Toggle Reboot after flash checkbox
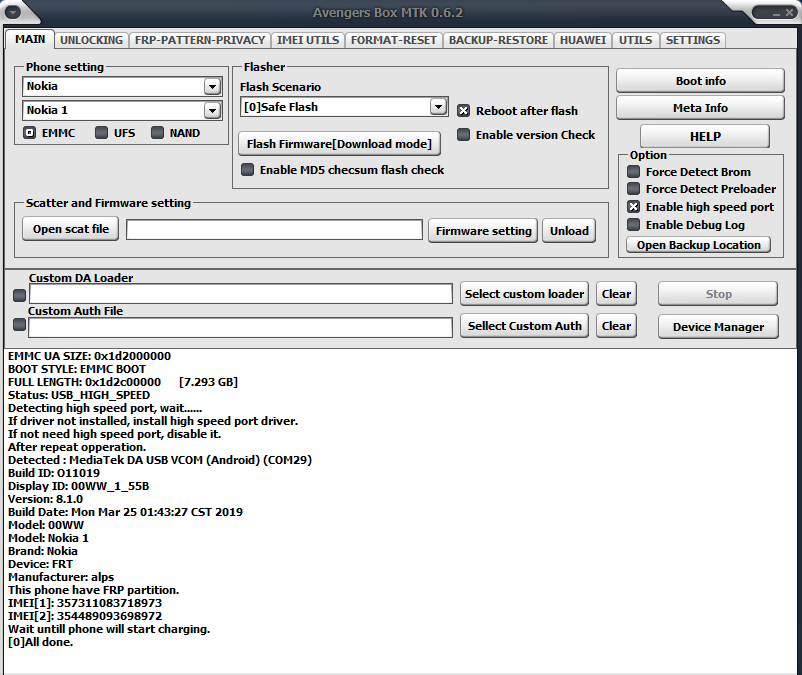Viewport: 802px width, 675px height. [463, 111]
